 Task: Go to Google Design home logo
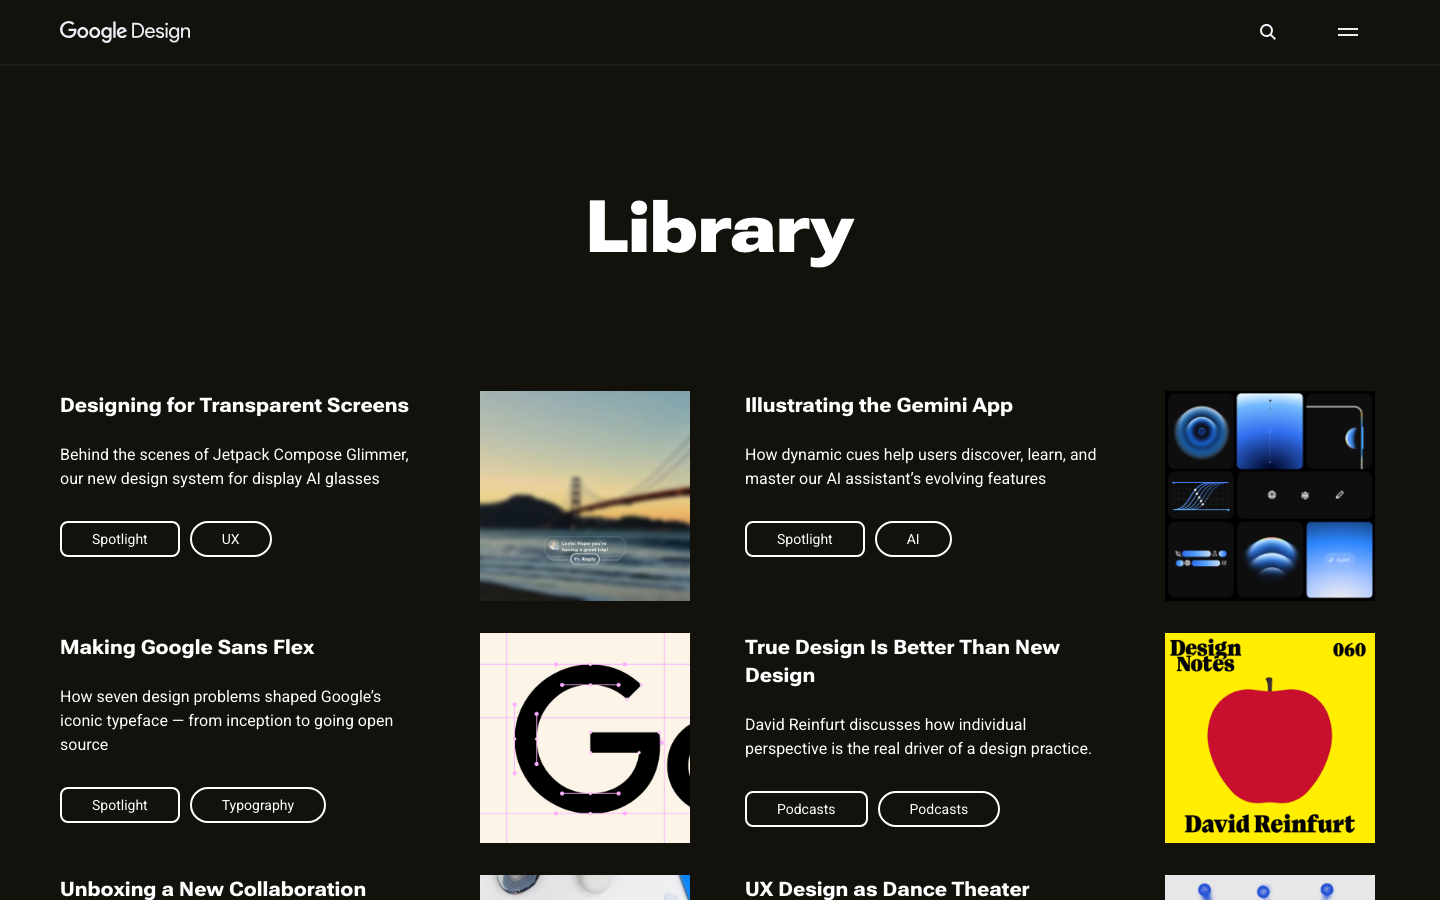pyautogui.click(x=125, y=31)
